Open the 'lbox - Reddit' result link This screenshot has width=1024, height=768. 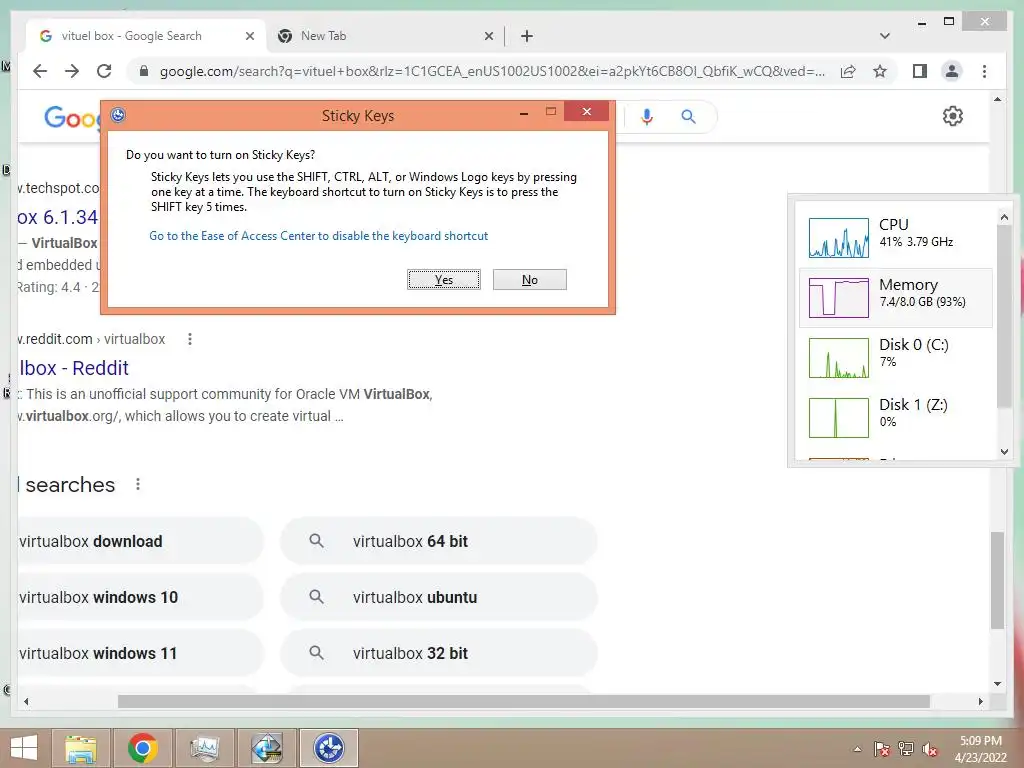tap(74, 368)
